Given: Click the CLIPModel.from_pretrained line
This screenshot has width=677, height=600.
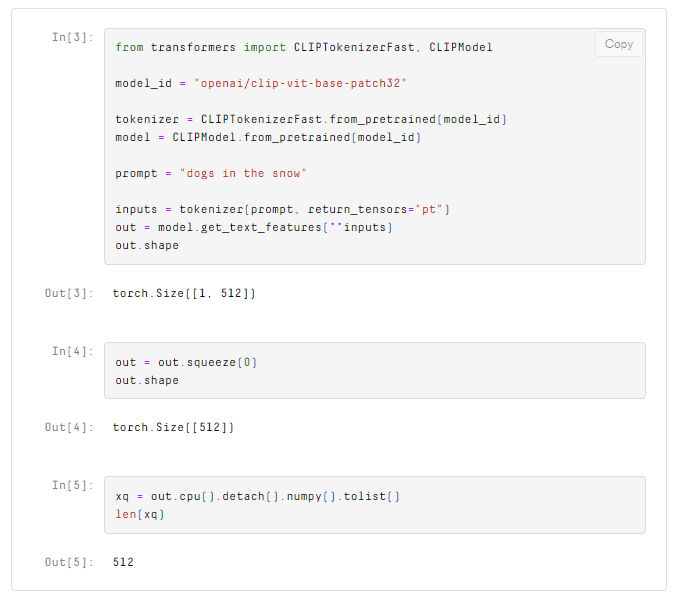Looking at the screenshot, I should [x=268, y=137].
